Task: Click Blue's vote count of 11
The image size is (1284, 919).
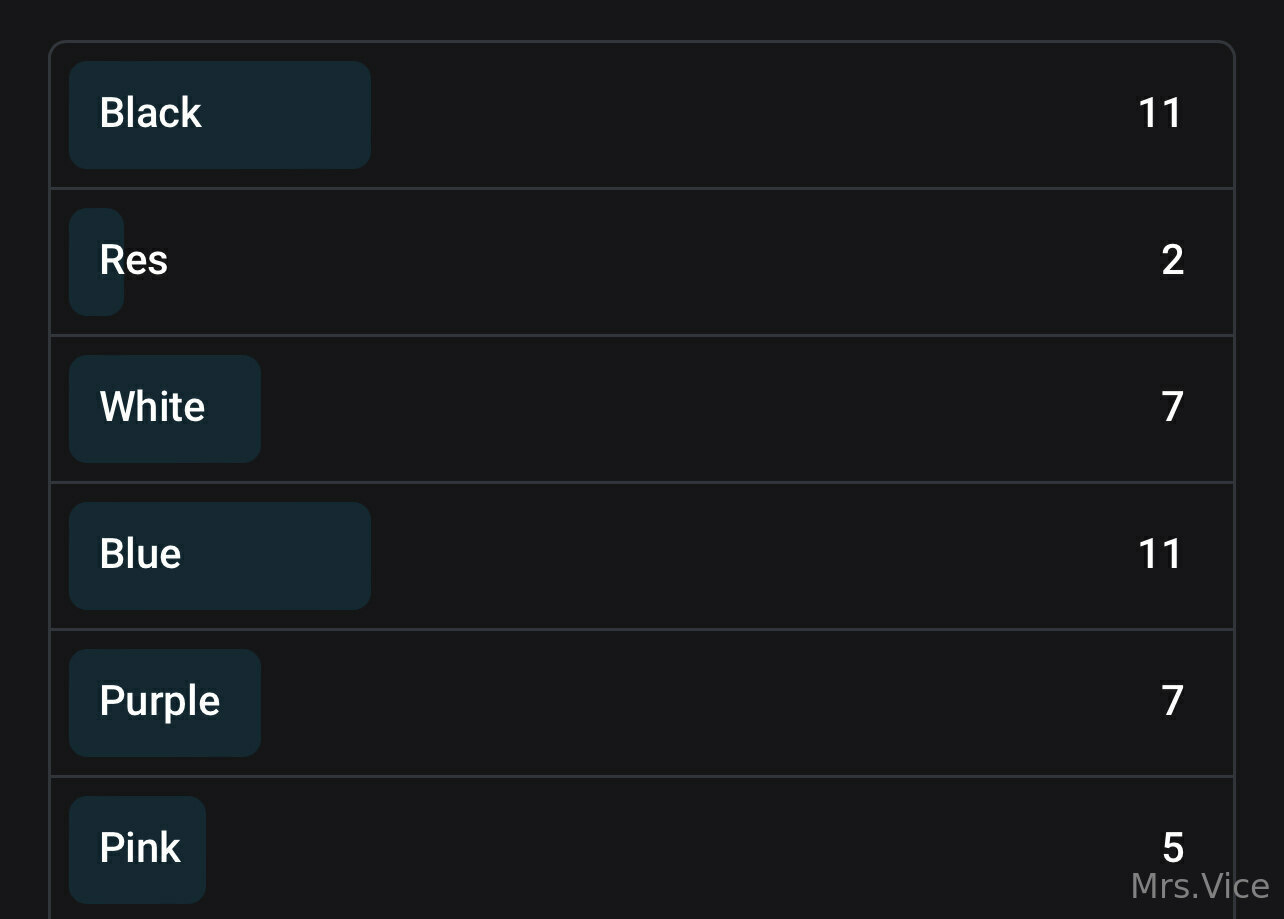Action: pyautogui.click(x=1160, y=554)
